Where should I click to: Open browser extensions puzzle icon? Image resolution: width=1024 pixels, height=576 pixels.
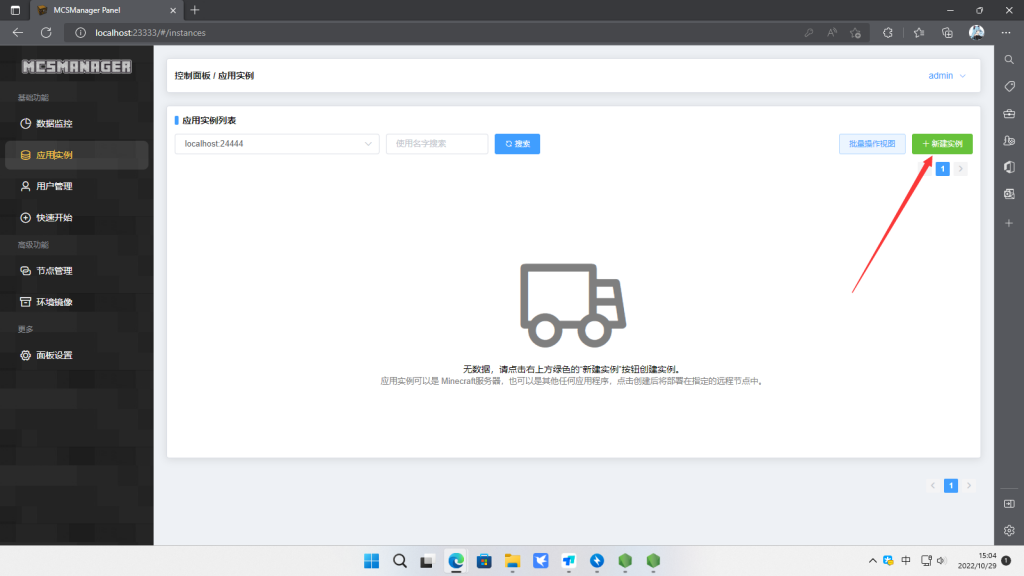coord(888,33)
